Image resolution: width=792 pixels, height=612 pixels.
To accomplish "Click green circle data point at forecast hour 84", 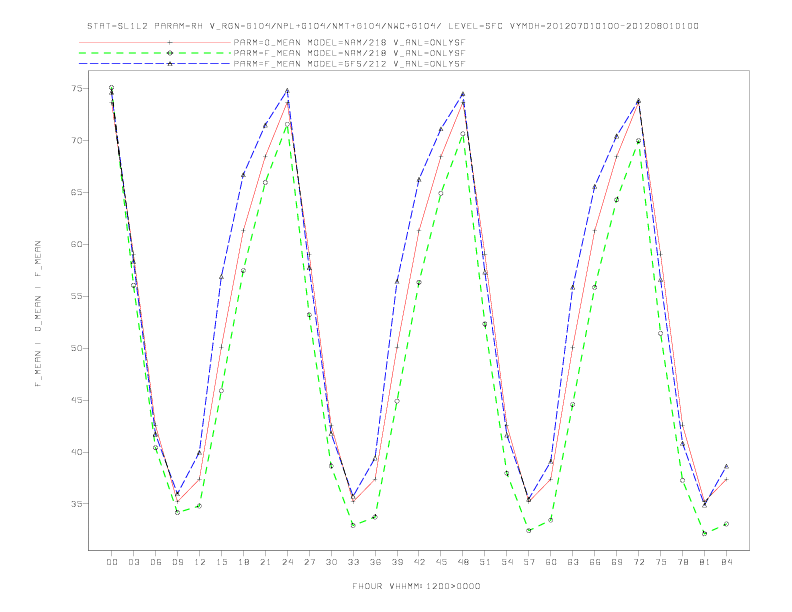I will tap(726, 524).
